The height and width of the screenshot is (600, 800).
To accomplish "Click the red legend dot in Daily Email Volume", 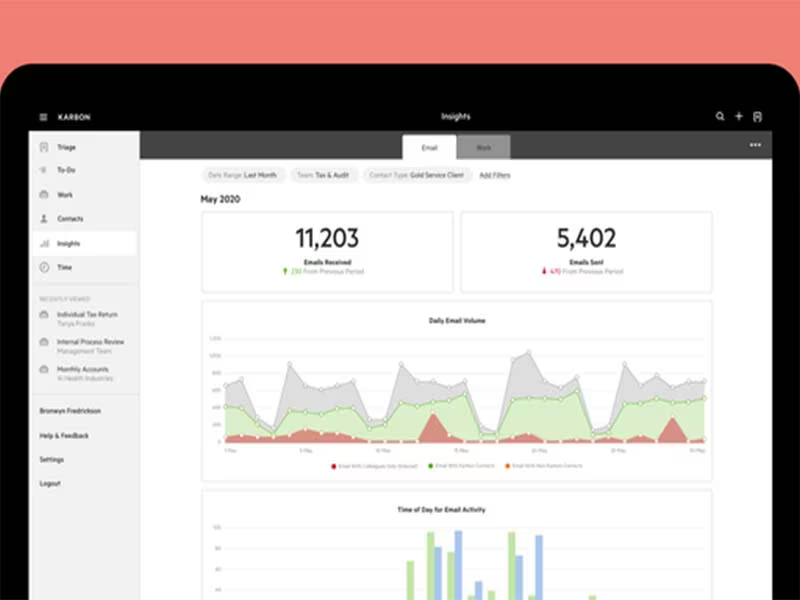I will click(x=334, y=466).
